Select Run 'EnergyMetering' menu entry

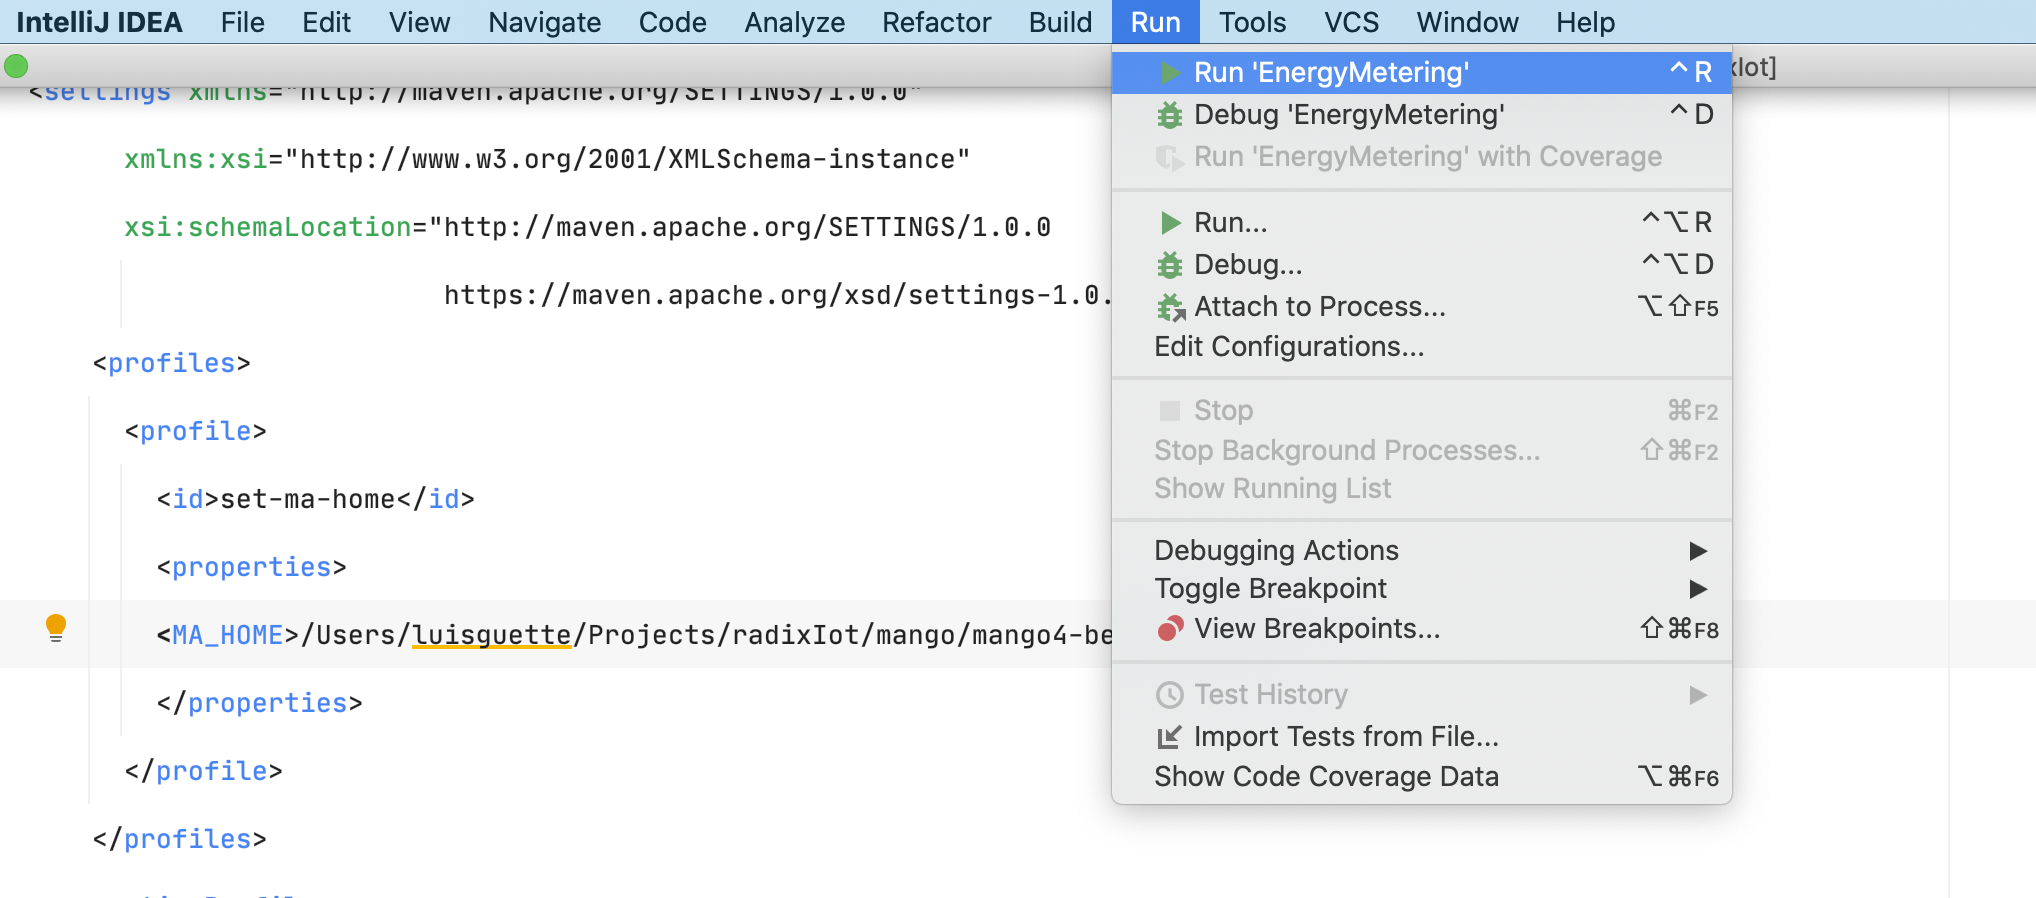[x=1422, y=73]
